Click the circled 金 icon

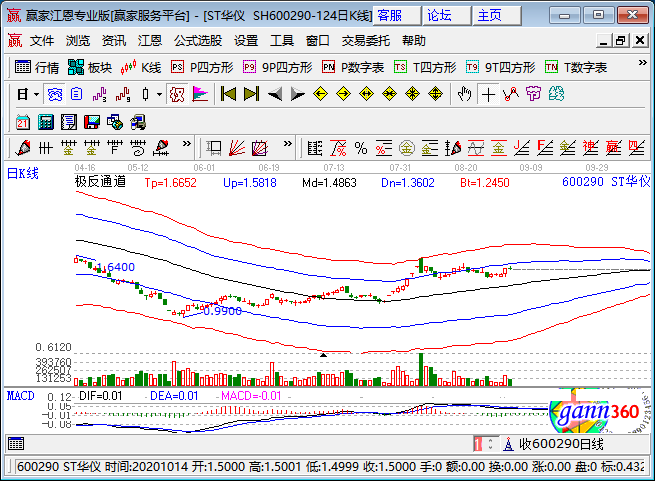(406, 148)
